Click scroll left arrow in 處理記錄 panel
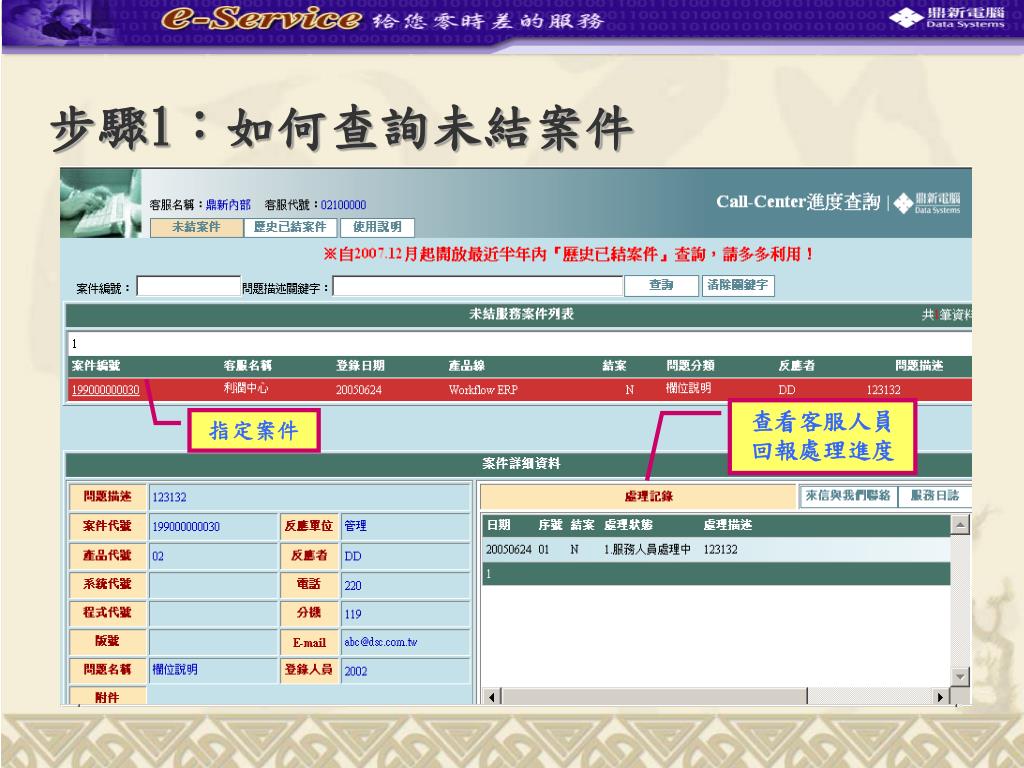This screenshot has width=1024, height=768. pyautogui.click(x=492, y=697)
